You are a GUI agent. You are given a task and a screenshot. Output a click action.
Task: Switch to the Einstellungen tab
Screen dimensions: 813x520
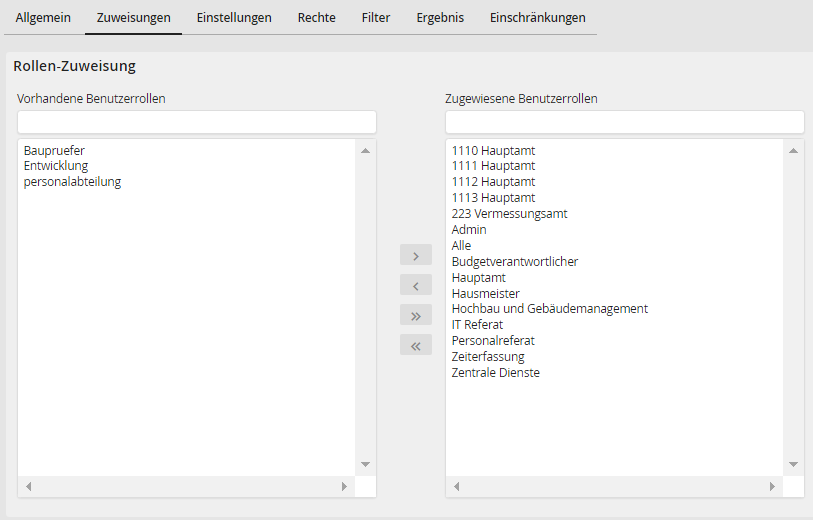pyautogui.click(x=234, y=18)
